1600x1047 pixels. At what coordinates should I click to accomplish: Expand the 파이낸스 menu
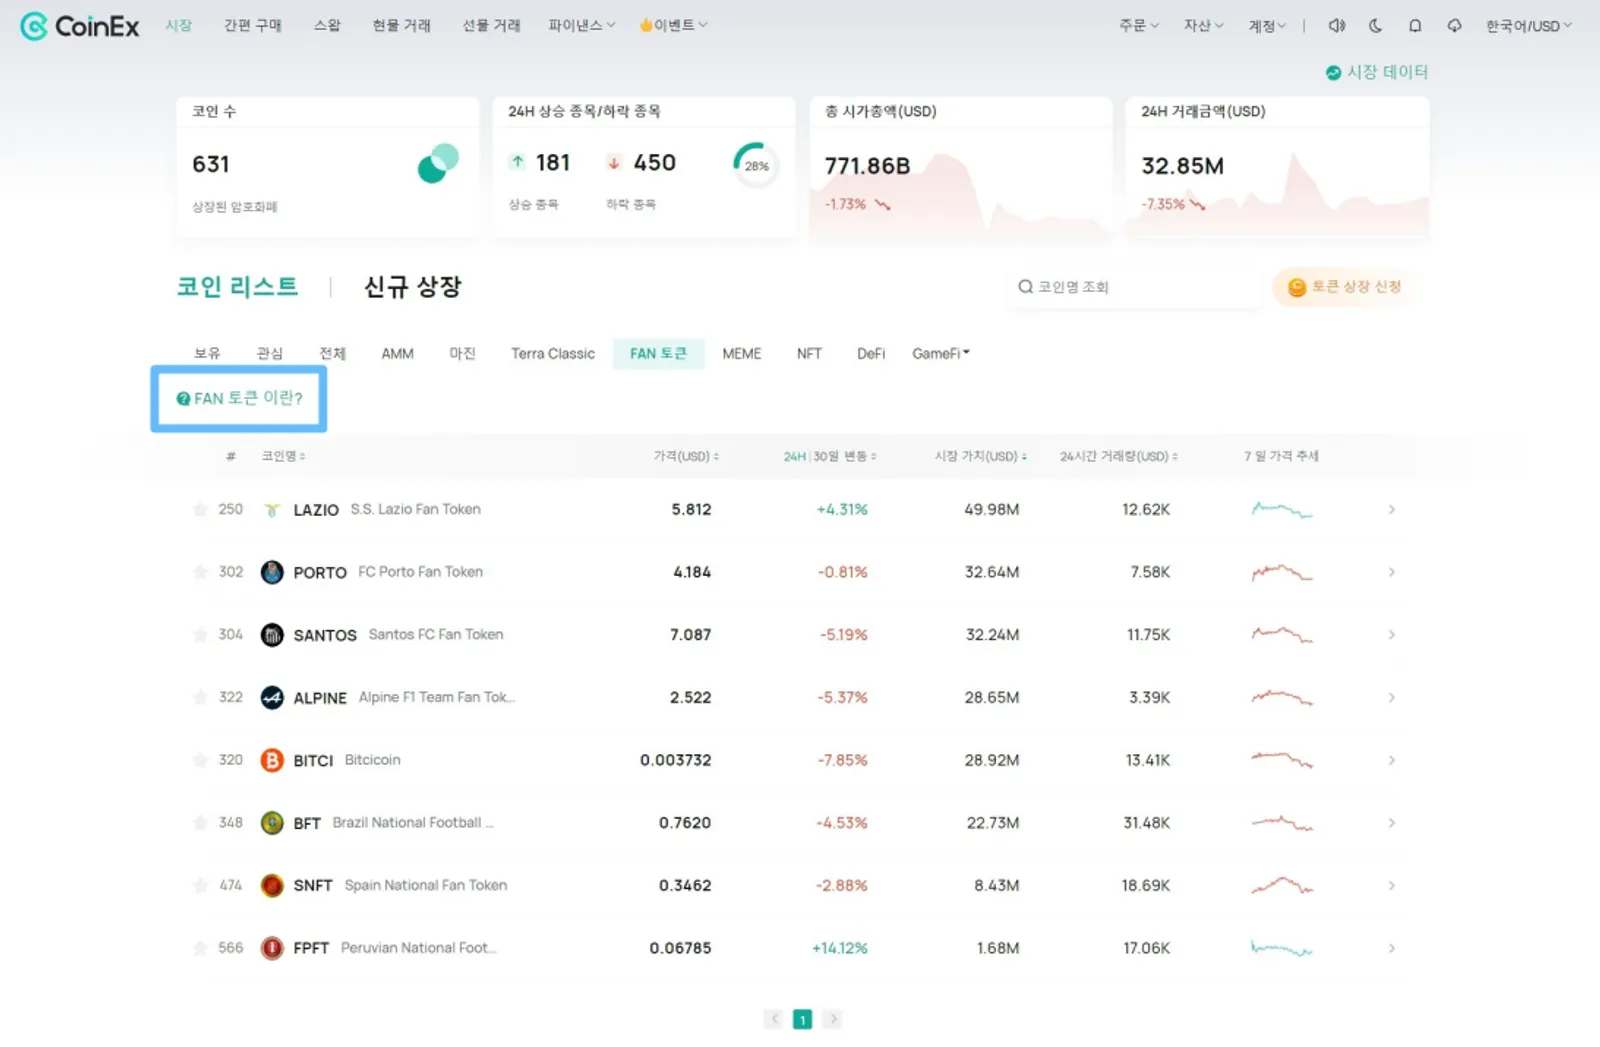coord(582,26)
